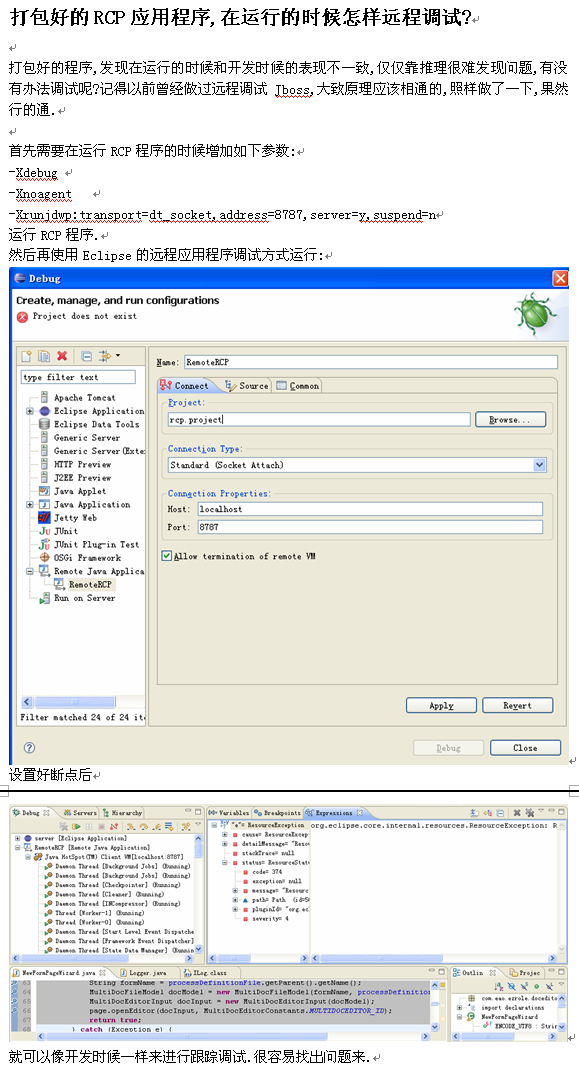Click the Collapse All configurations icon

pyautogui.click(x=86, y=356)
